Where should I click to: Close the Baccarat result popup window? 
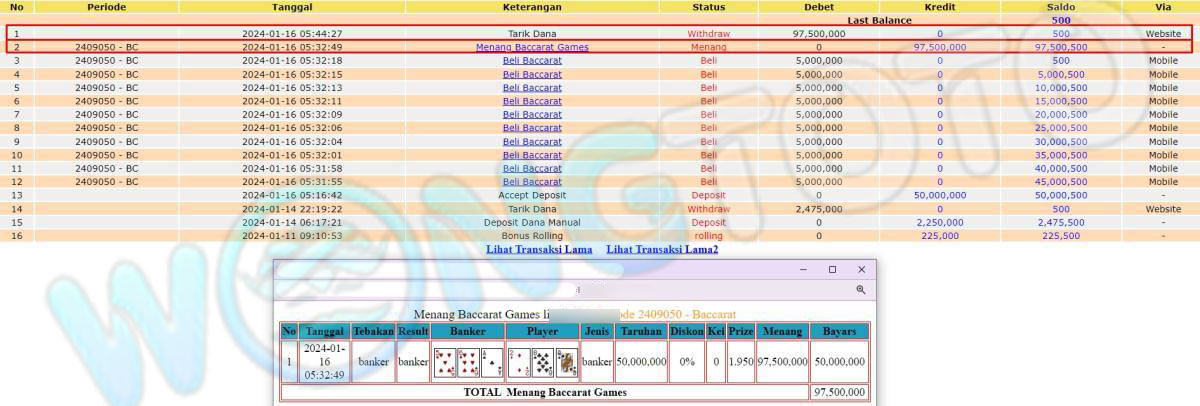[861, 270]
